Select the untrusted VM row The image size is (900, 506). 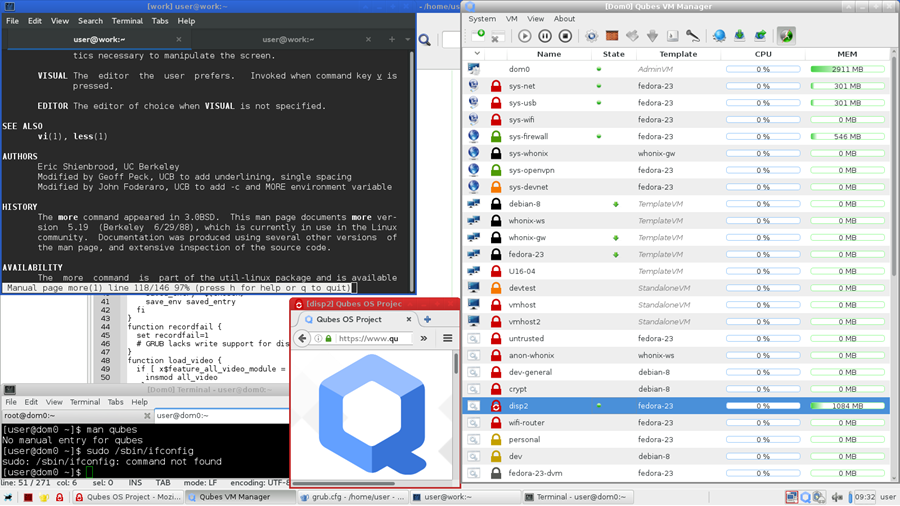(x=676, y=338)
